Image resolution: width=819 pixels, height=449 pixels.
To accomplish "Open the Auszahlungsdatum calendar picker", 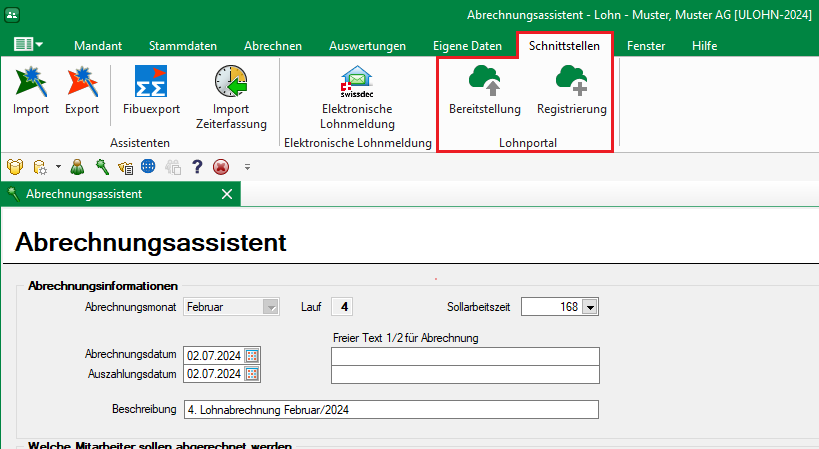I will 252,374.
